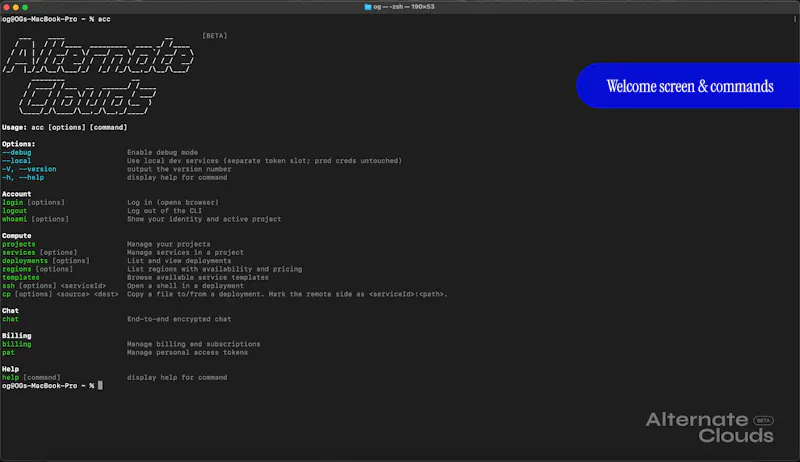Click the '<serviceId>' argument after ssh
Image resolution: width=800 pixels, height=462 pixels.
83,286
